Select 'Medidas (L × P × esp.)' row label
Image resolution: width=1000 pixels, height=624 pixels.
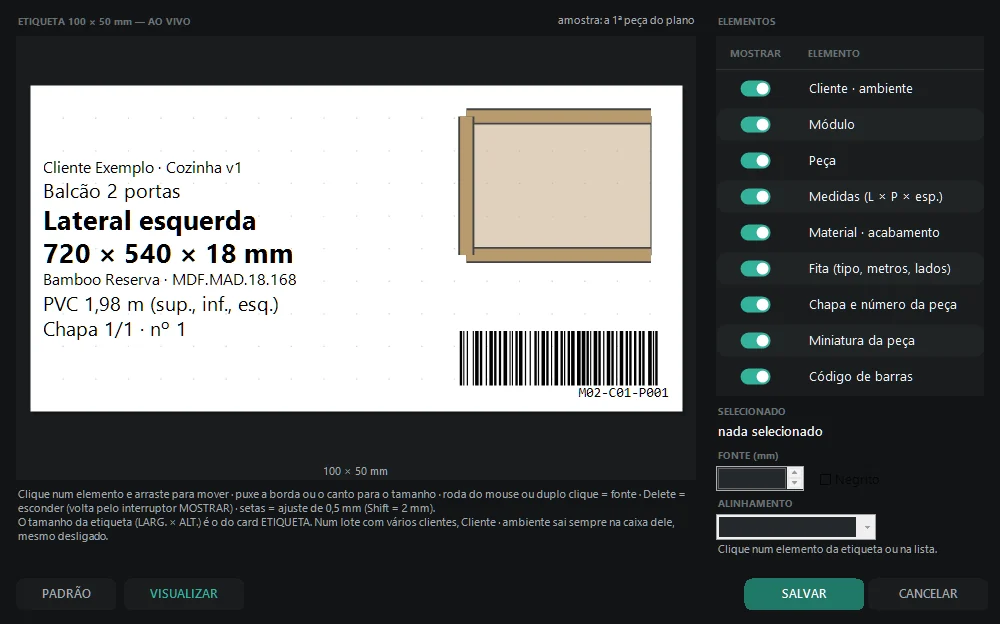876,197
